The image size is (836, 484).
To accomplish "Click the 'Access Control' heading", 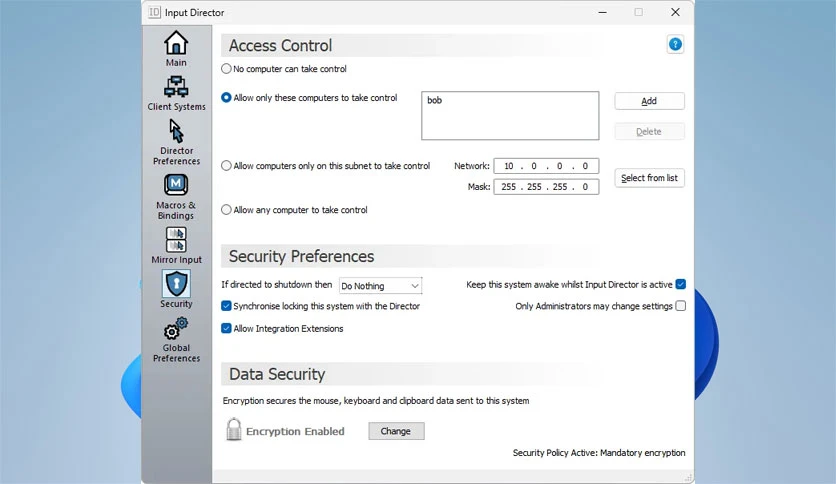I will [280, 46].
